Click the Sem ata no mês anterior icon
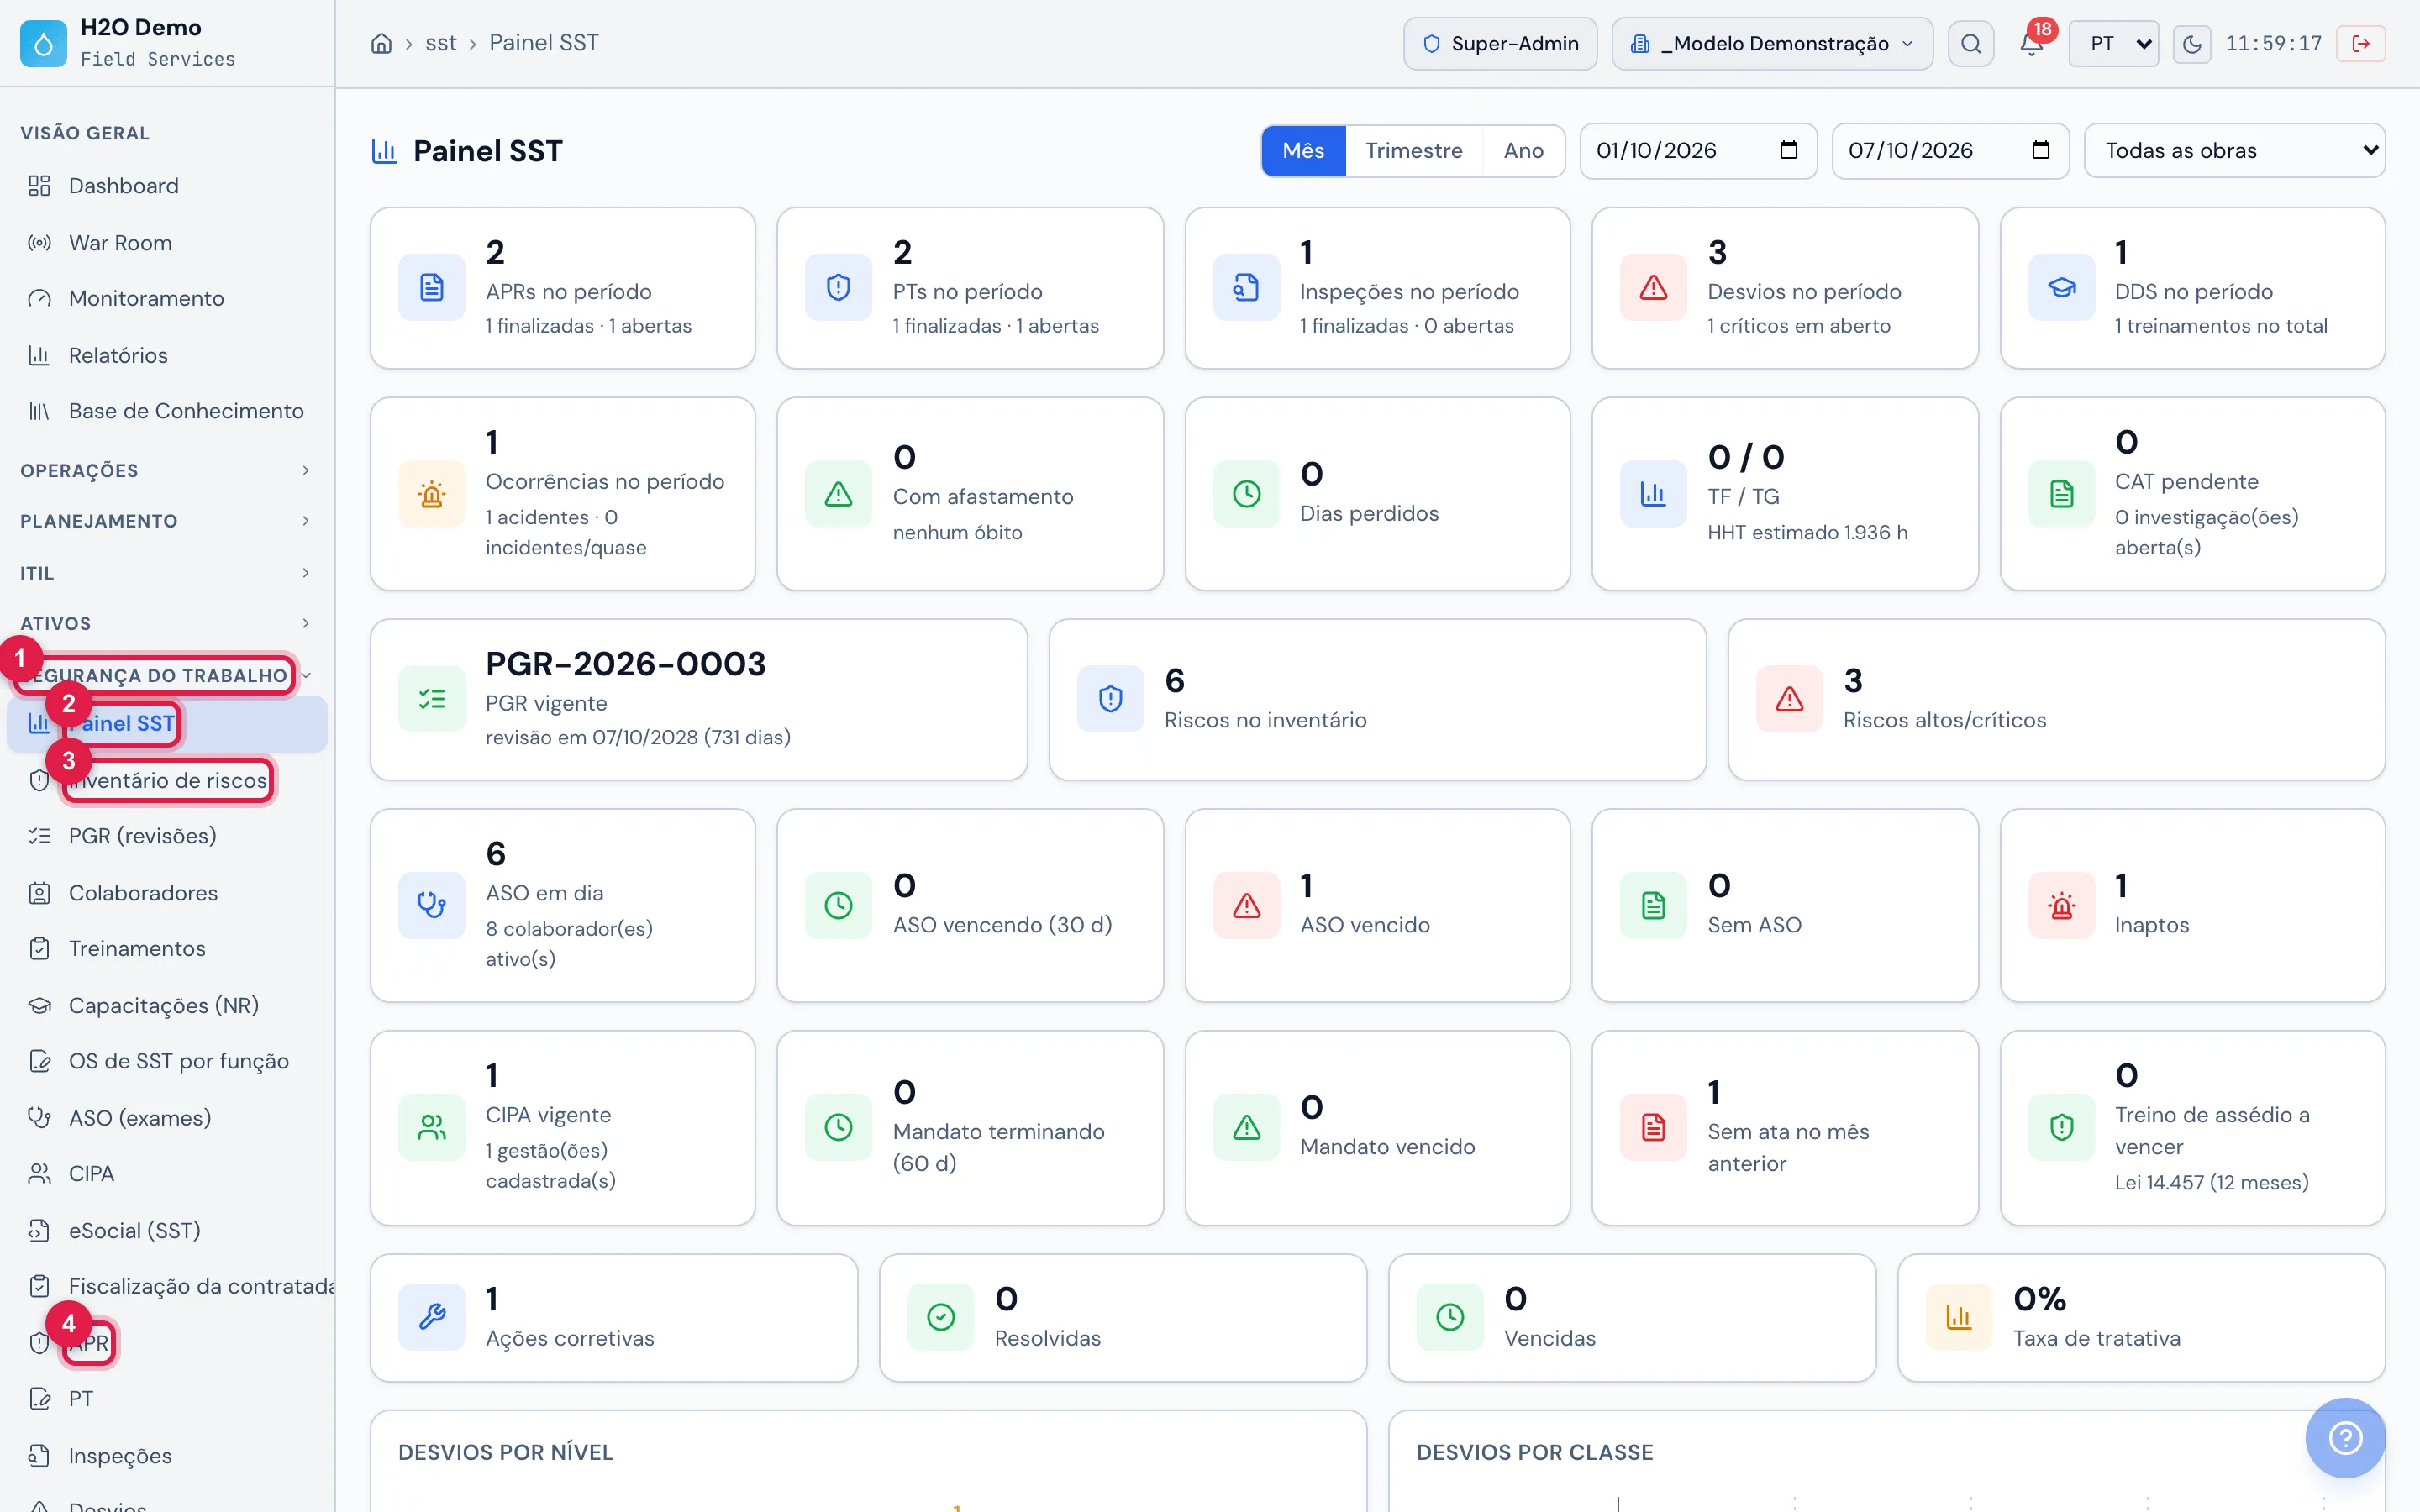The width and height of the screenshot is (2420, 1512). pos(1653,1127)
